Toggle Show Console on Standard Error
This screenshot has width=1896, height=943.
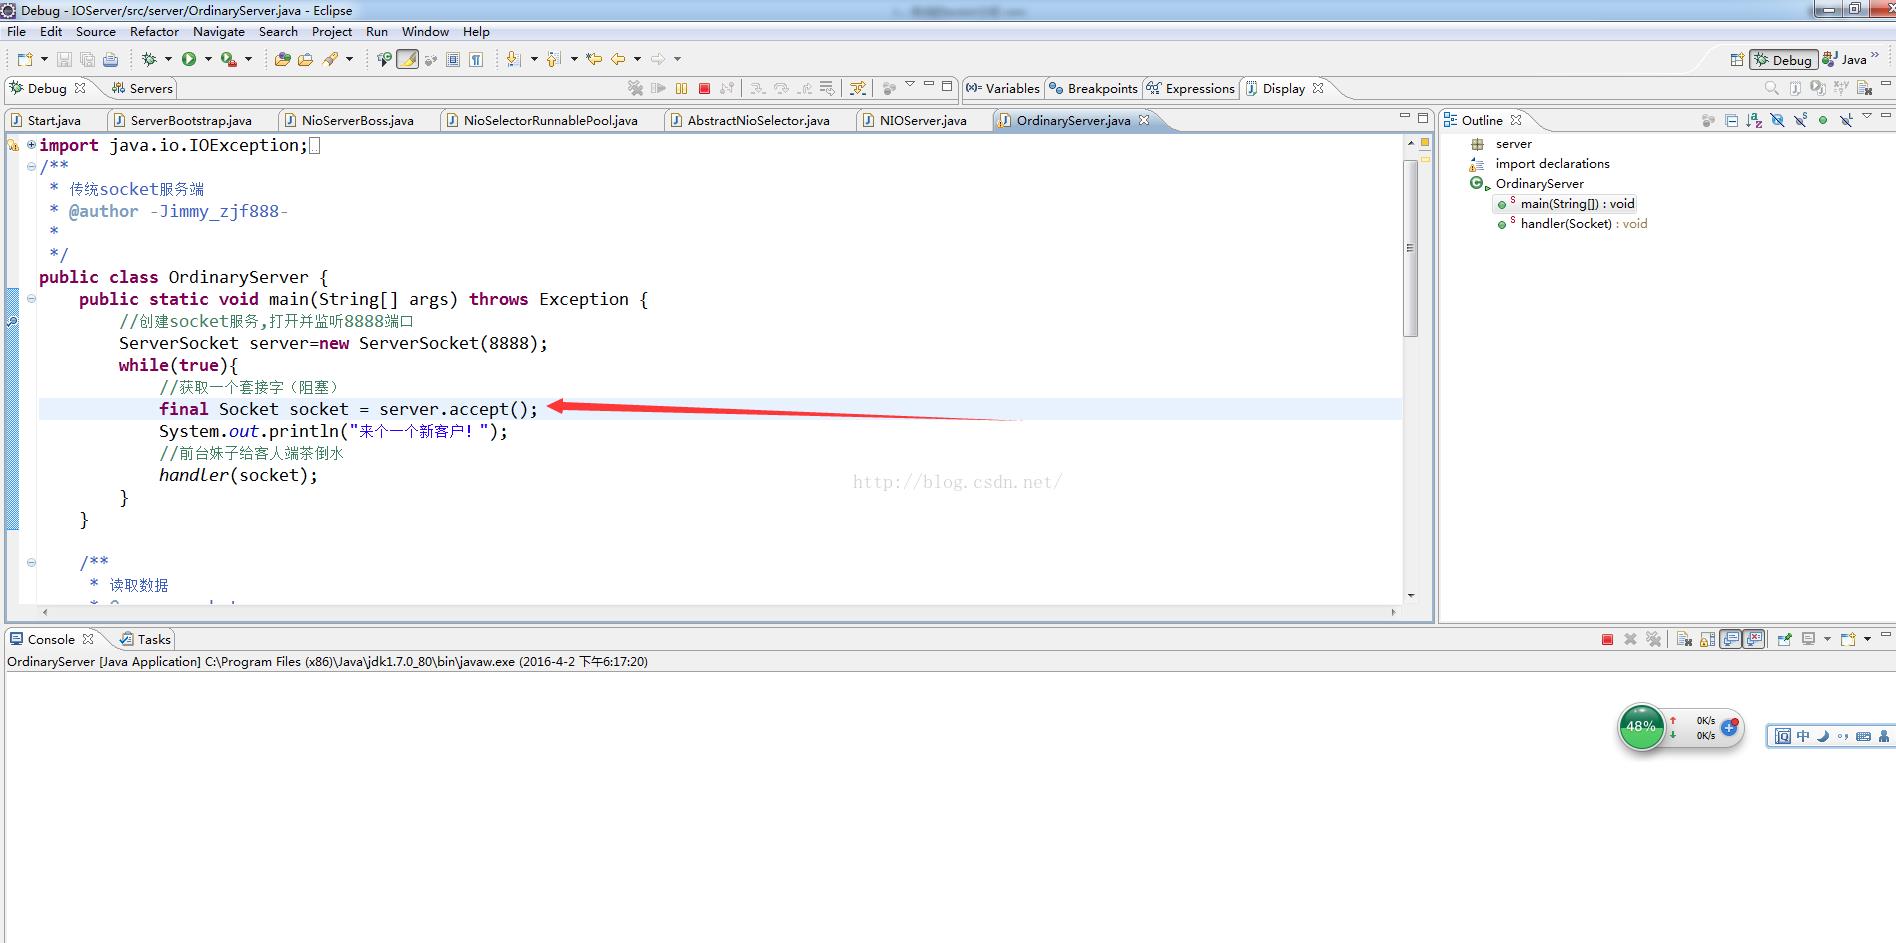(x=1753, y=639)
